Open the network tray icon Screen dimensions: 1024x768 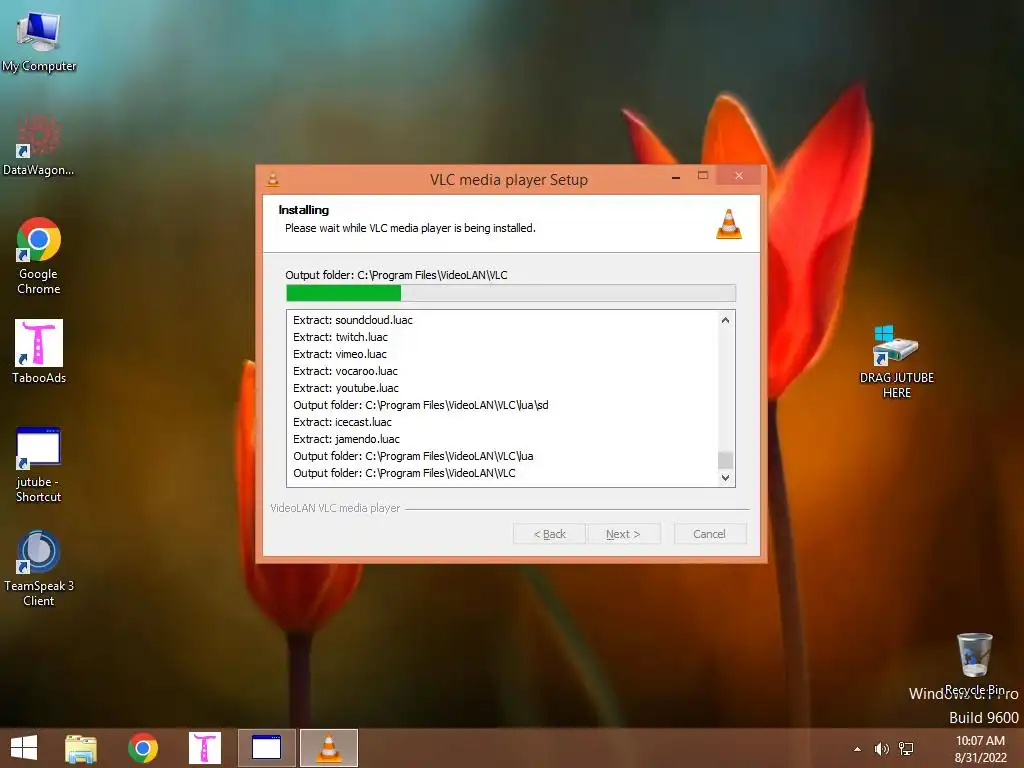(x=906, y=749)
